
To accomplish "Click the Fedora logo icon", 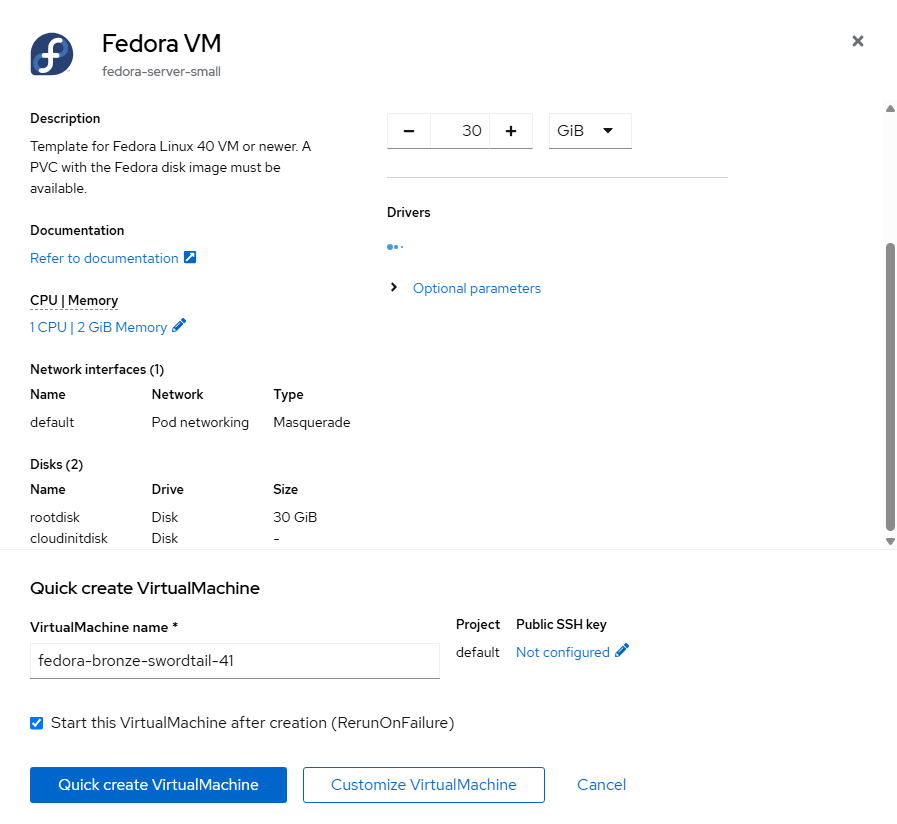I will point(51,54).
